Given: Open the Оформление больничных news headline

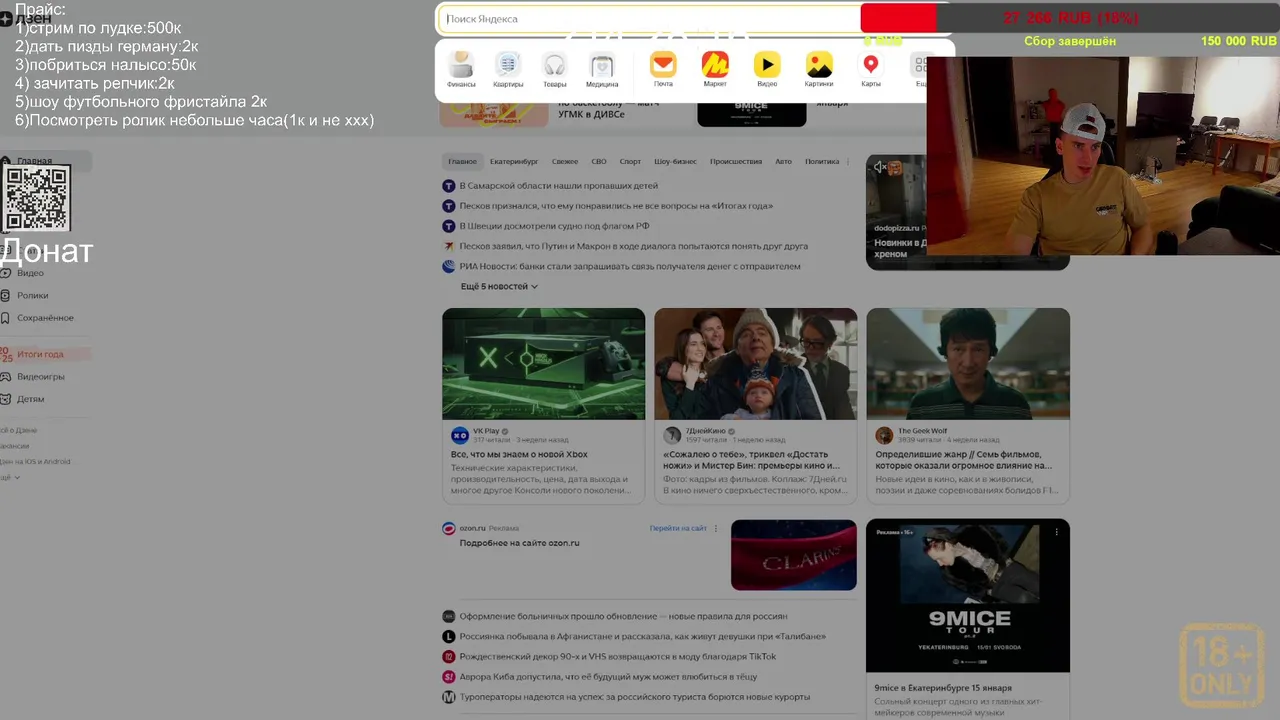Looking at the screenshot, I should [623, 616].
